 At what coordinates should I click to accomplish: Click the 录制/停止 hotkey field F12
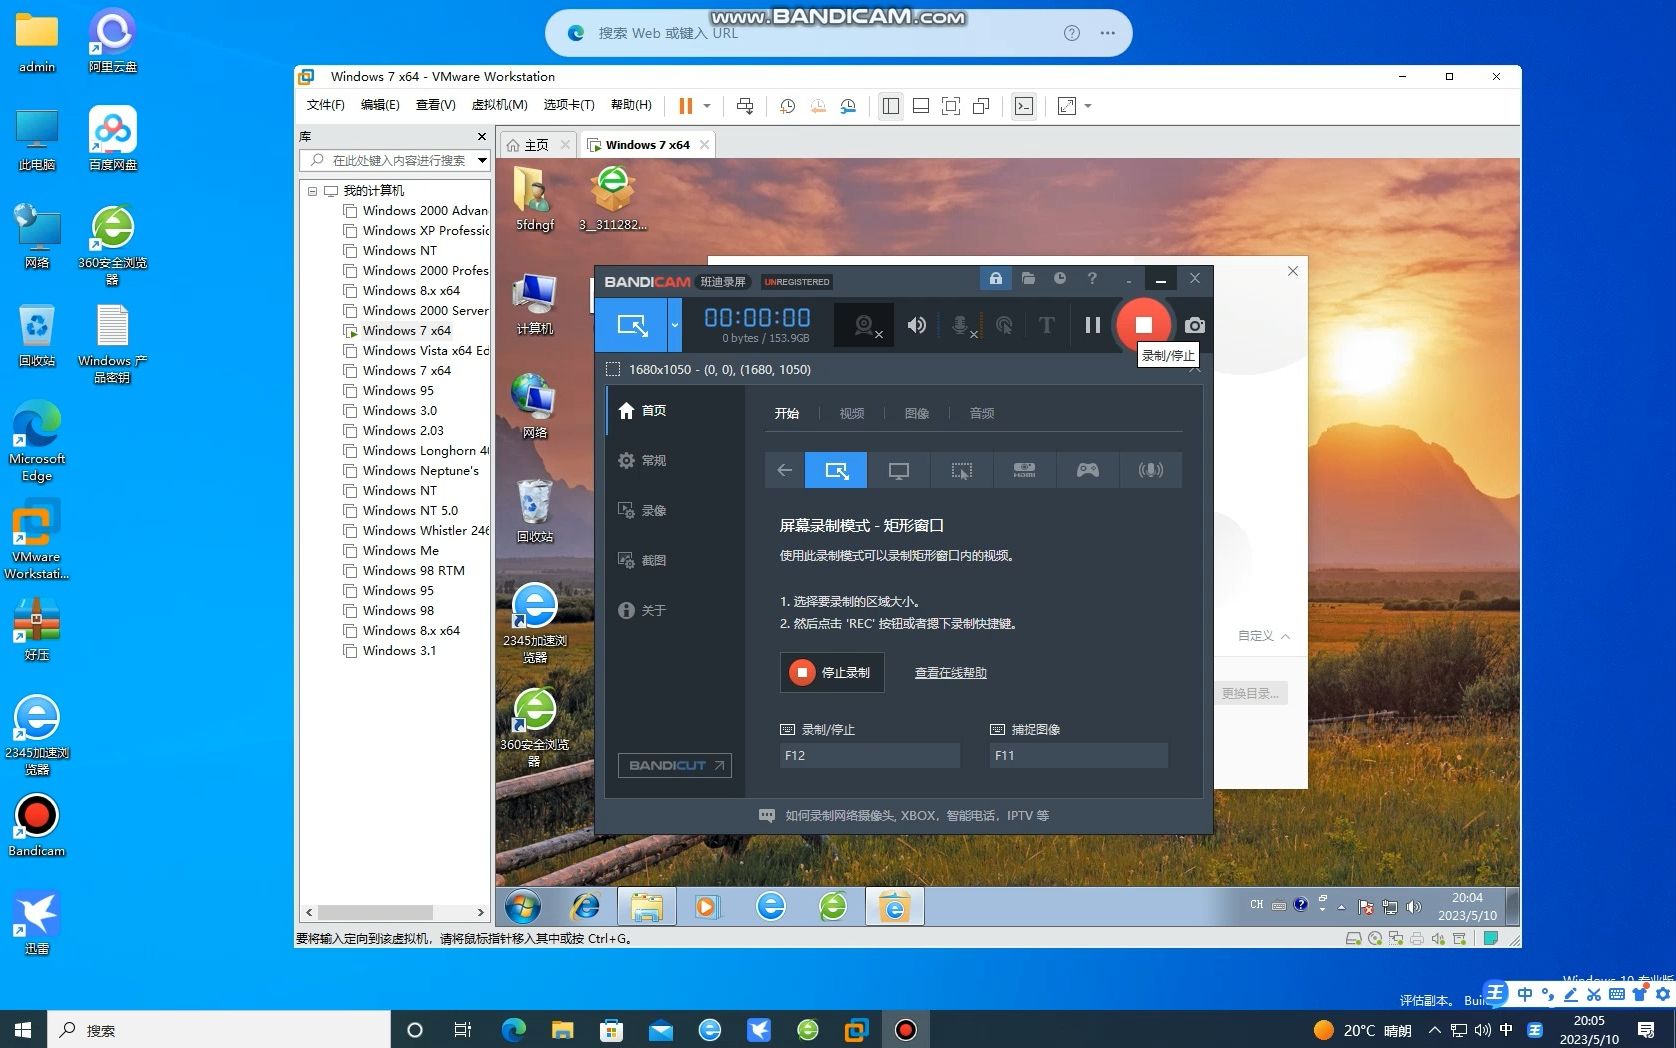(869, 755)
